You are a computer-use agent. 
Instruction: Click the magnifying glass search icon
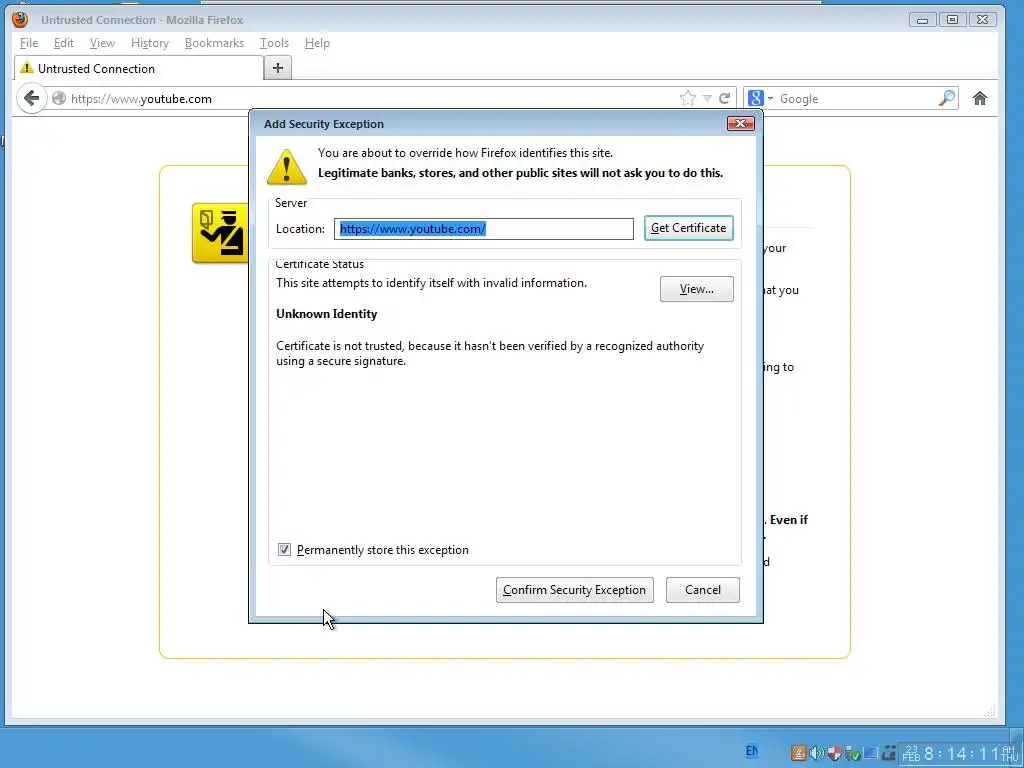946,99
